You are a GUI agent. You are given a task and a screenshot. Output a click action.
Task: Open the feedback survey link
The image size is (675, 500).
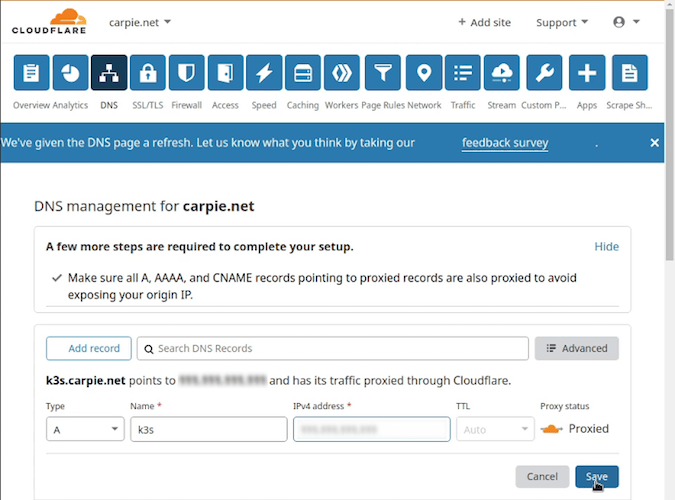coord(505,143)
